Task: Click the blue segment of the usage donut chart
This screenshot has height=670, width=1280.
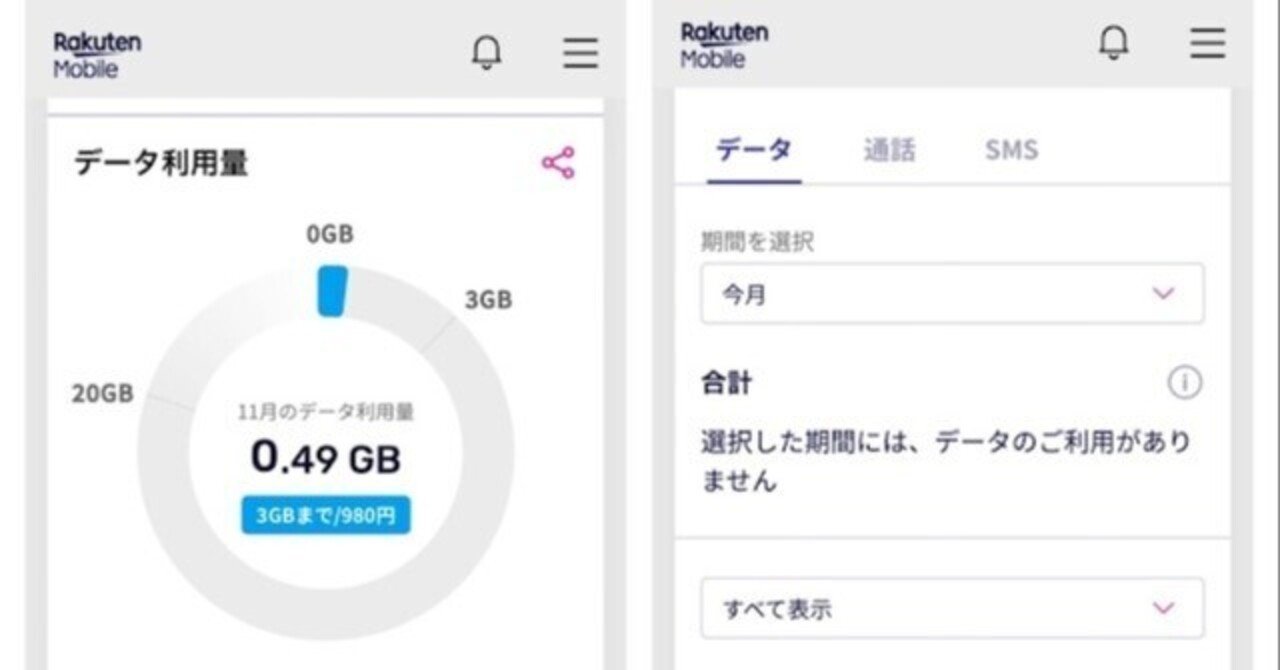Action: tap(331, 292)
